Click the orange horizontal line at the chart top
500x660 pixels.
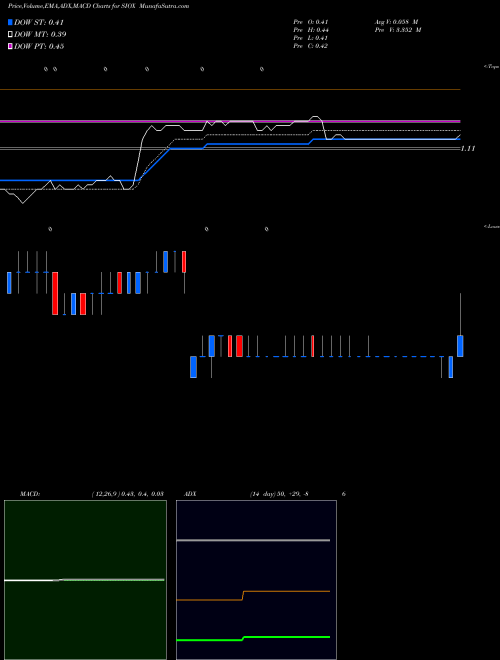[x=230, y=90]
